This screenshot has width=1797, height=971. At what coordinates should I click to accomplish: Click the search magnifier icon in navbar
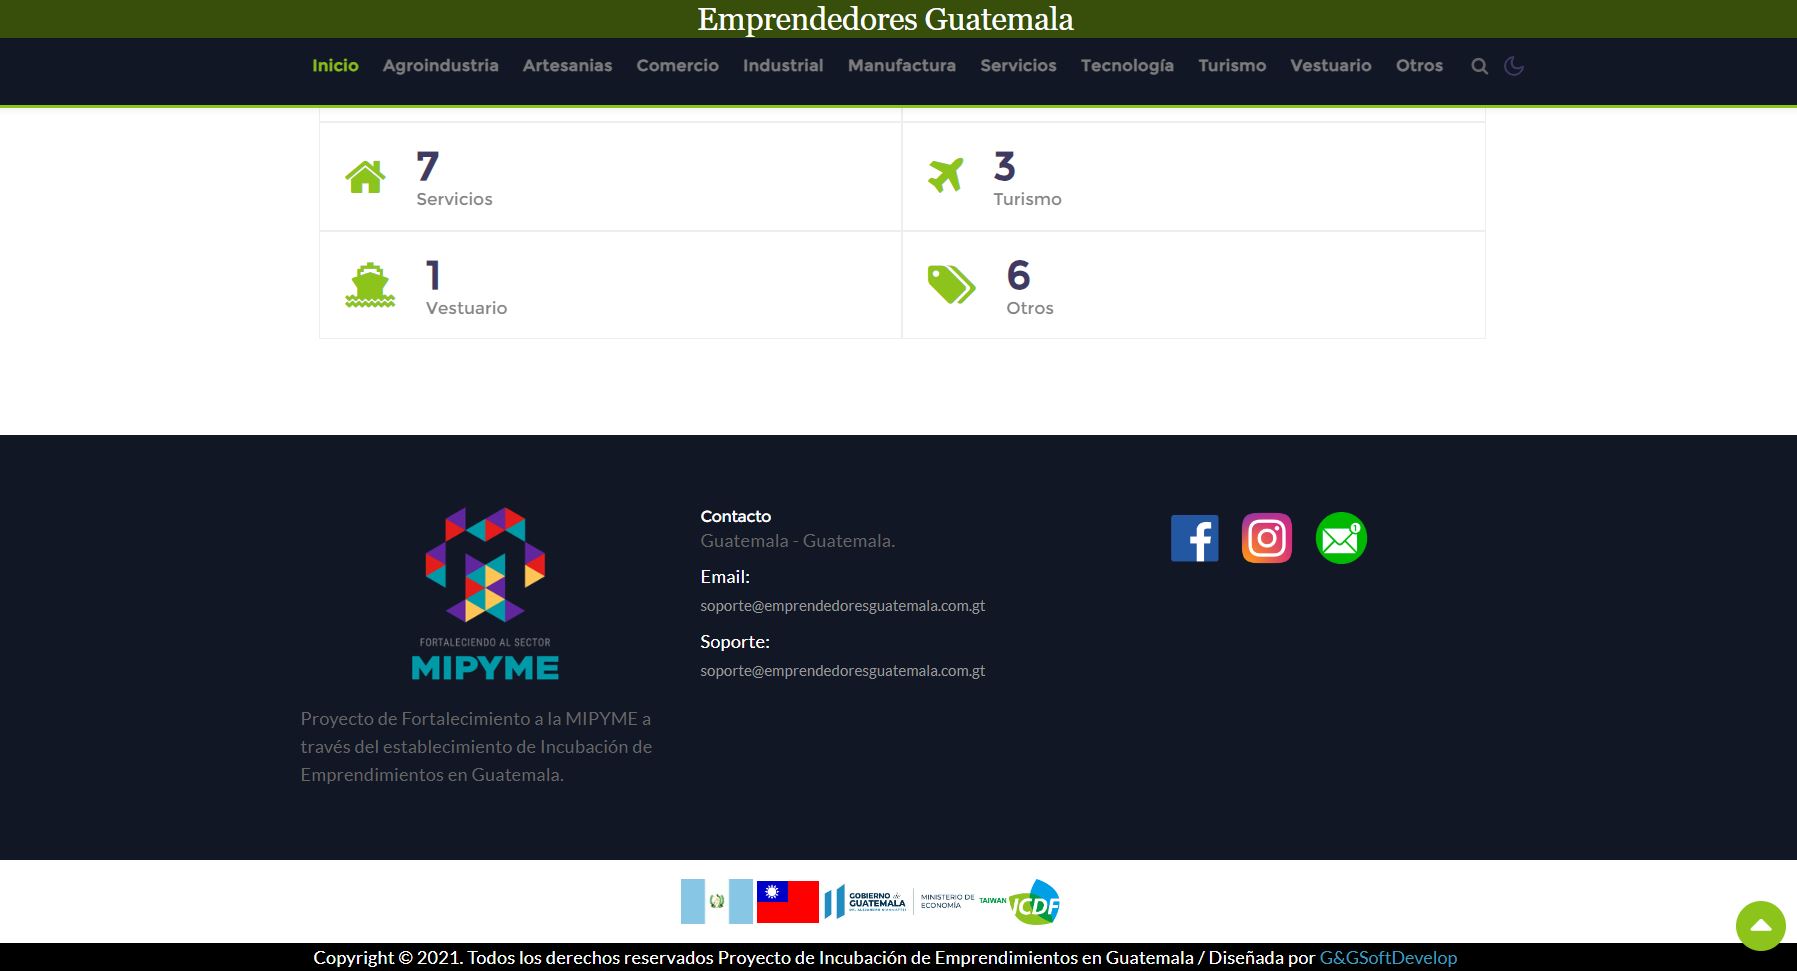pos(1479,66)
